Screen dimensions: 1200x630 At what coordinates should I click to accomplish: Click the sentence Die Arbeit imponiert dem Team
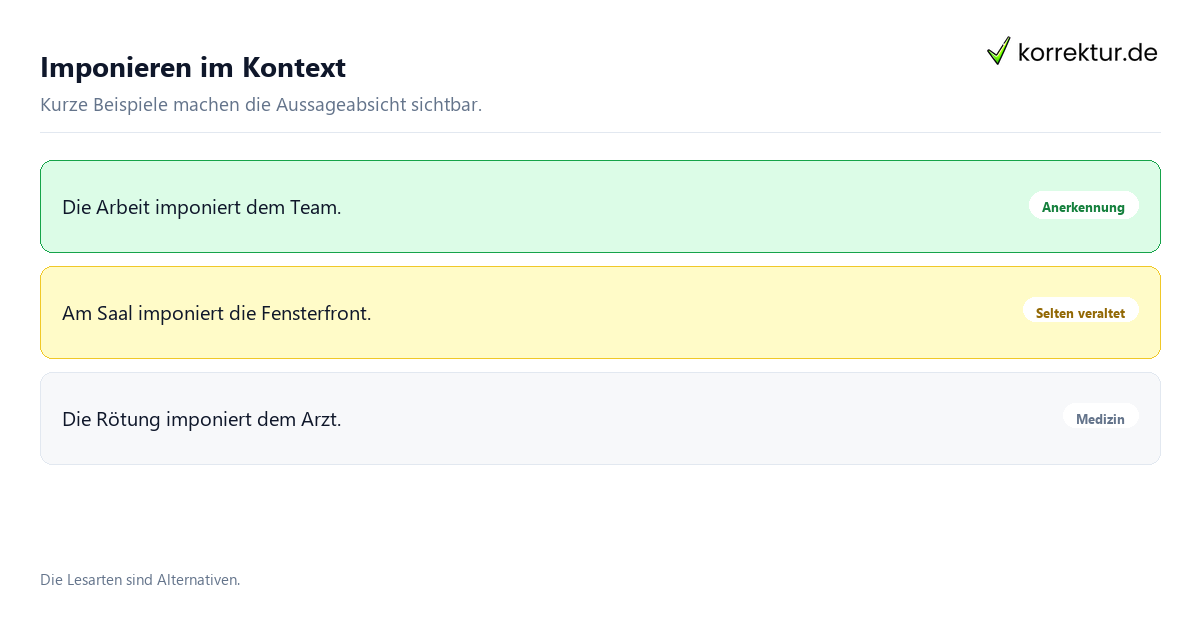coord(202,208)
